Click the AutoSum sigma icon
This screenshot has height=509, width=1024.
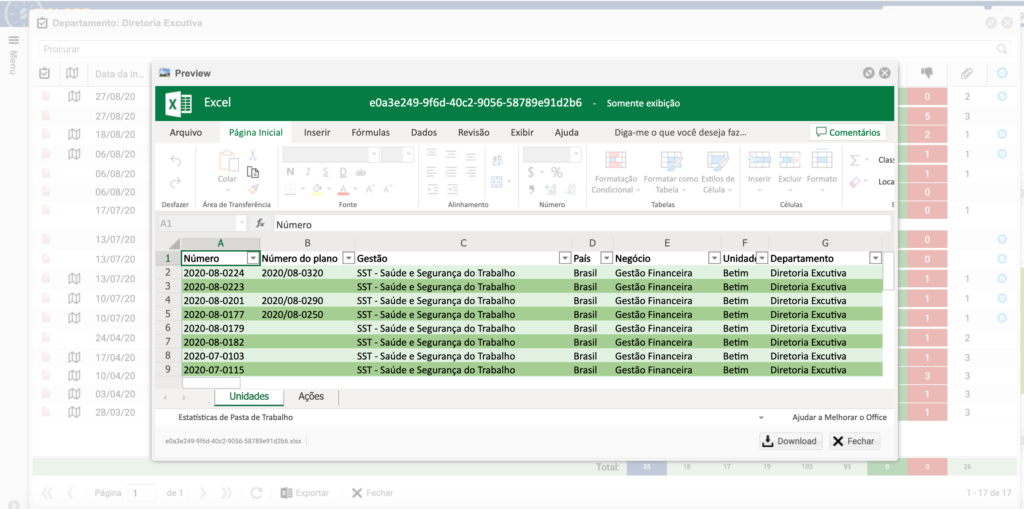856,160
